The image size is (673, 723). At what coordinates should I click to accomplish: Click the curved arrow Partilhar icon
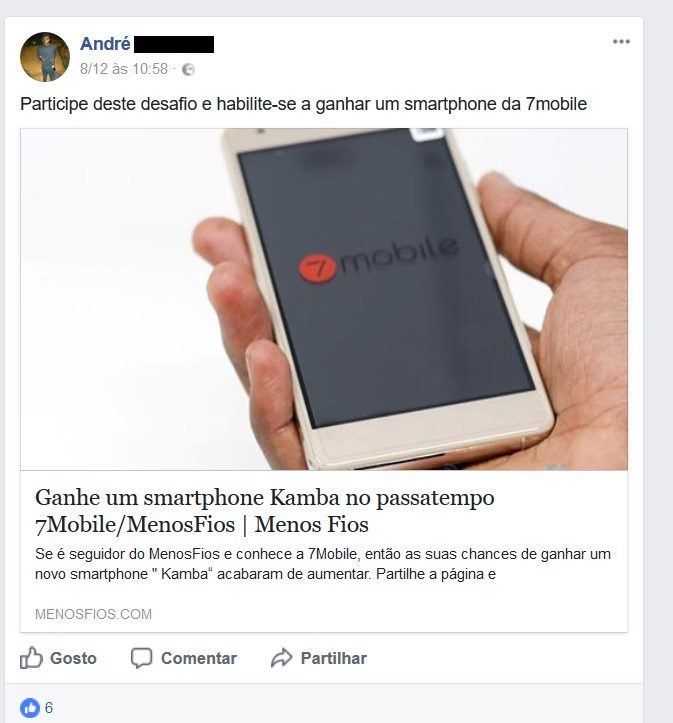pyautogui.click(x=282, y=658)
